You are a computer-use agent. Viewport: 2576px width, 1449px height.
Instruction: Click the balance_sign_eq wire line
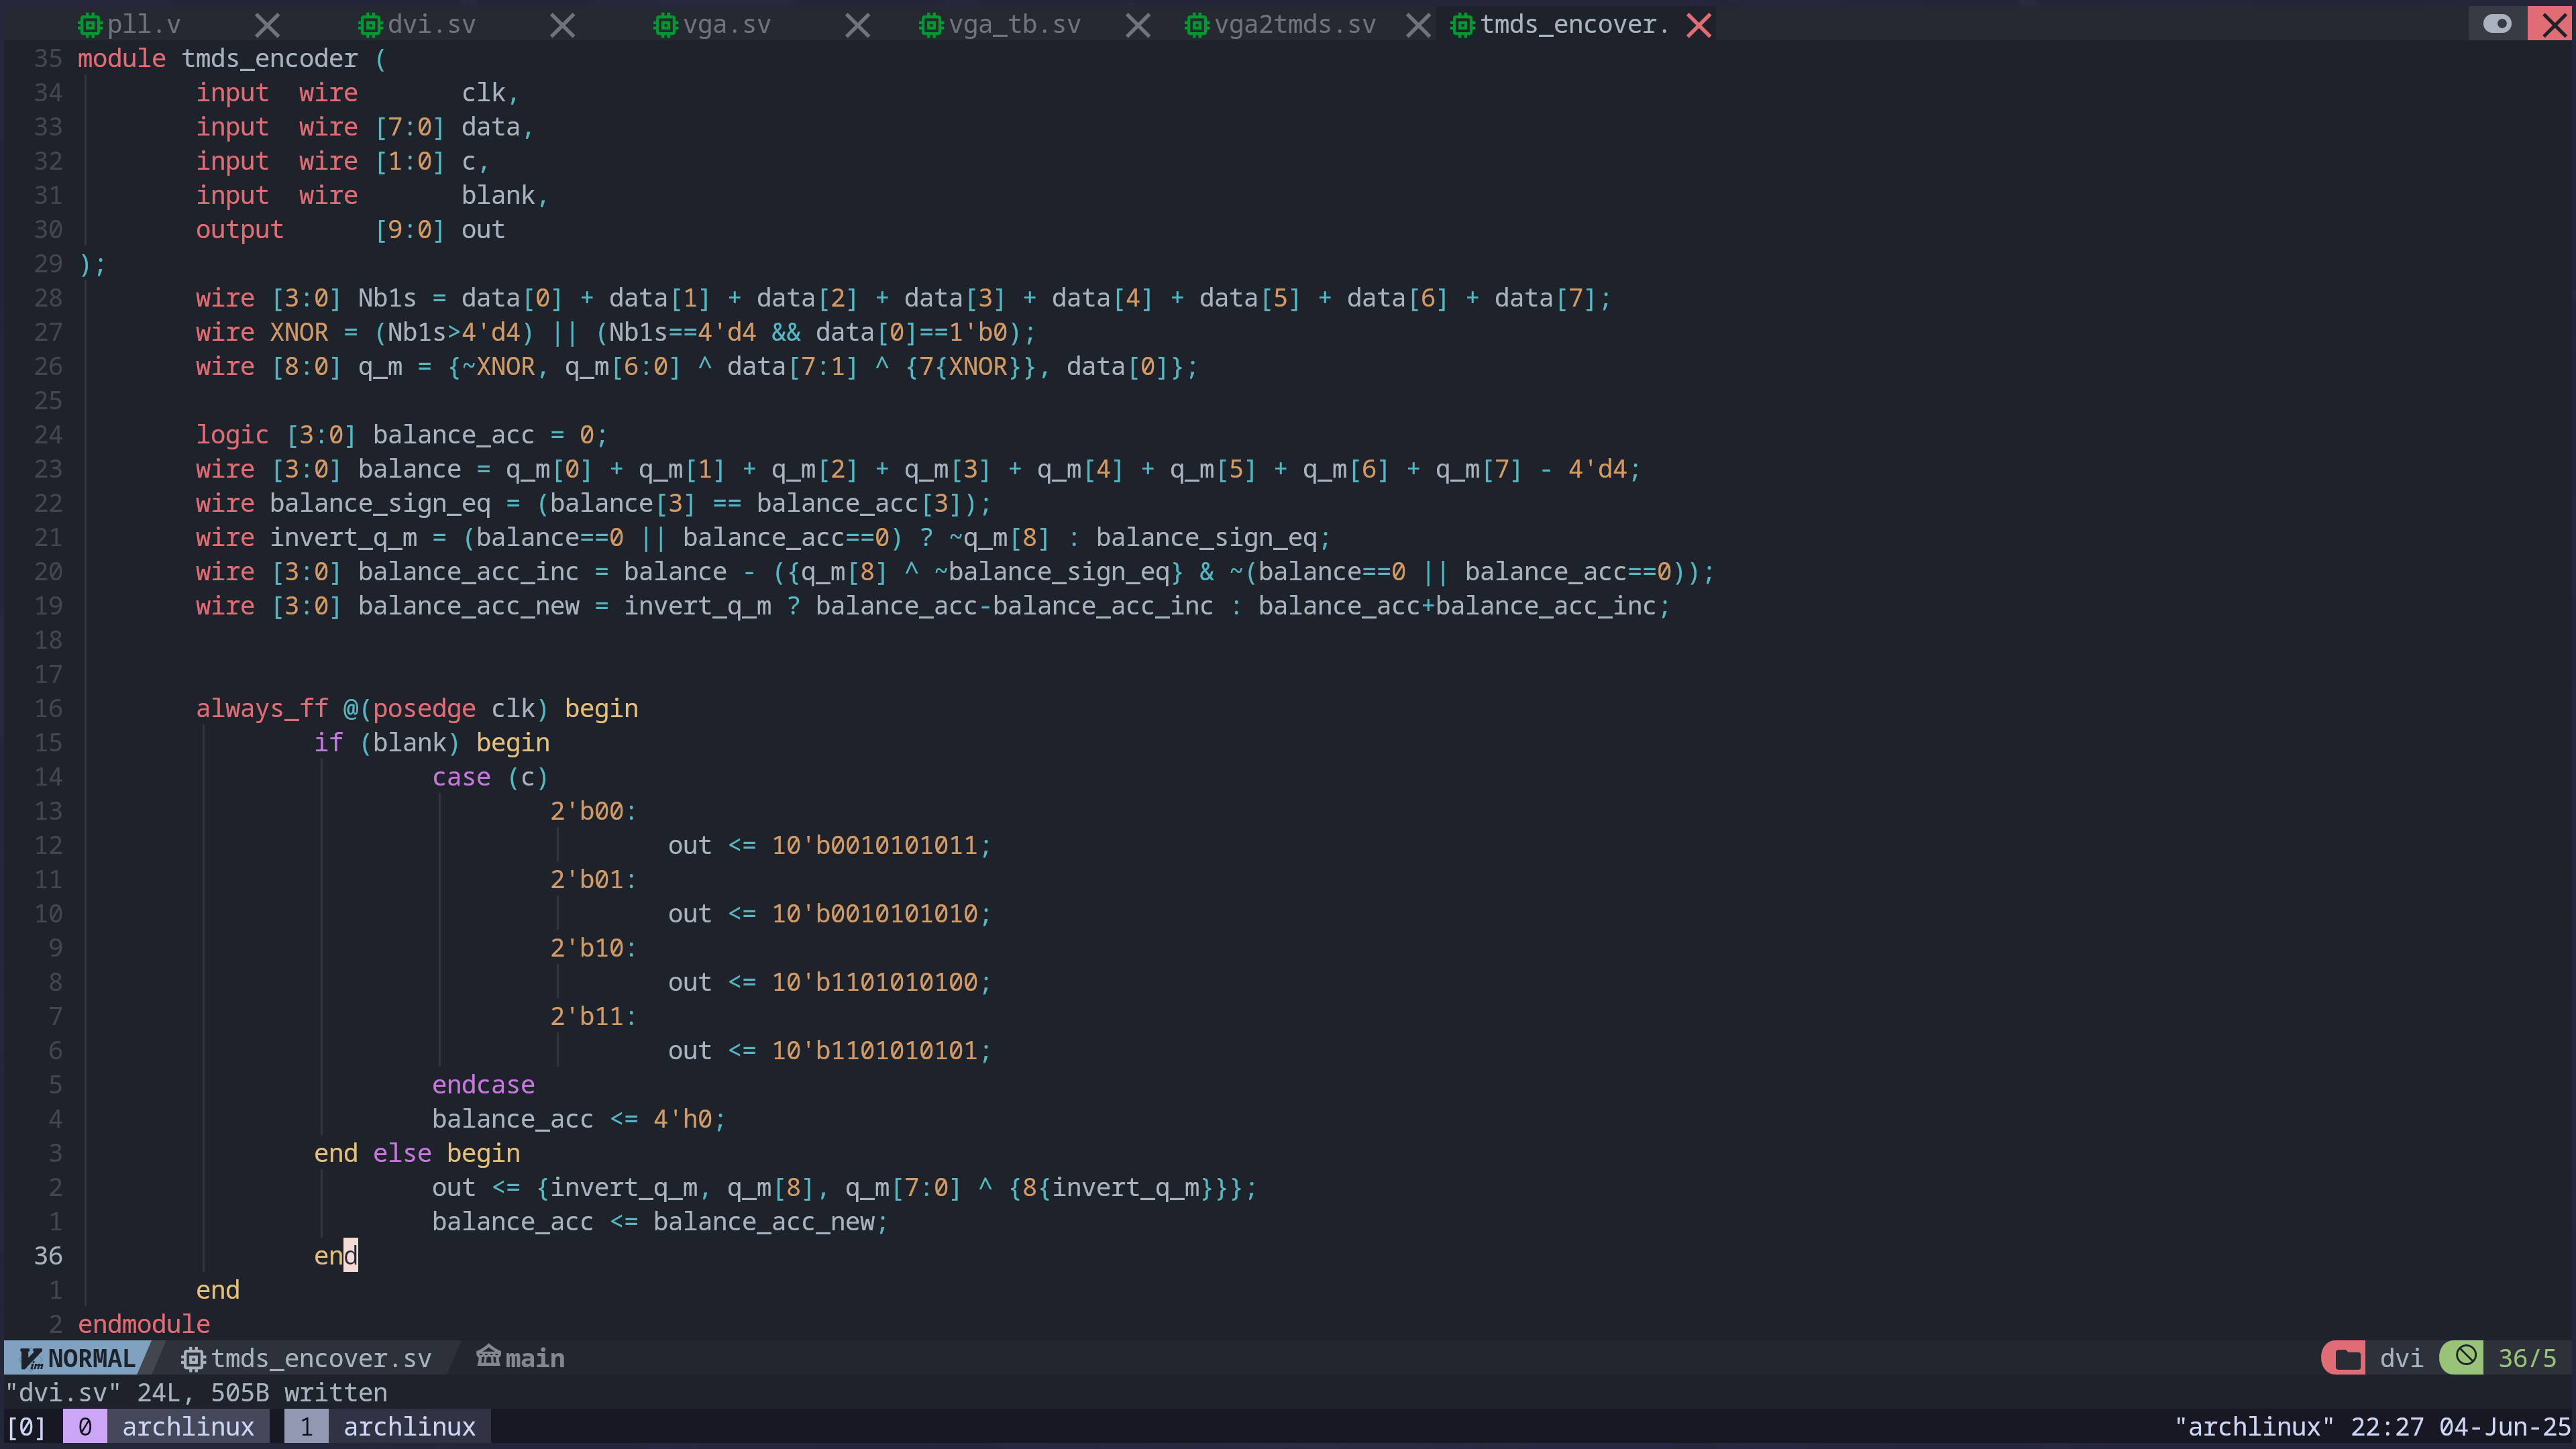tap(593, 503)
